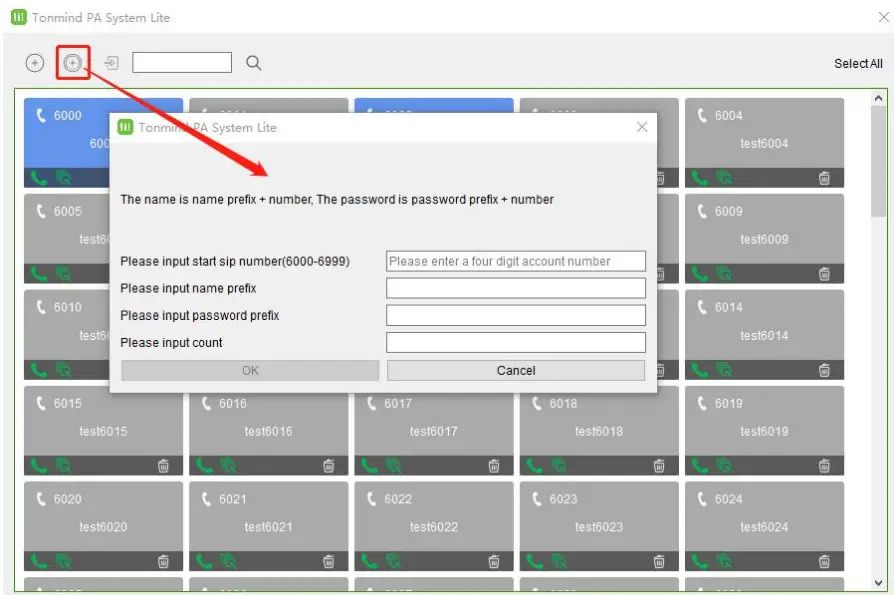
Task: Click the start sip number input field
Action: click(515, 260)
